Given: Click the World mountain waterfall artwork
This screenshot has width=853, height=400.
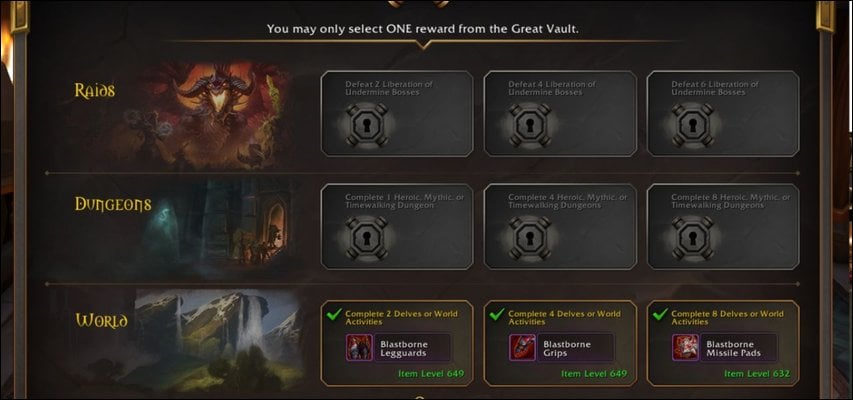Looking at the screenshot, I should [218, 339].
